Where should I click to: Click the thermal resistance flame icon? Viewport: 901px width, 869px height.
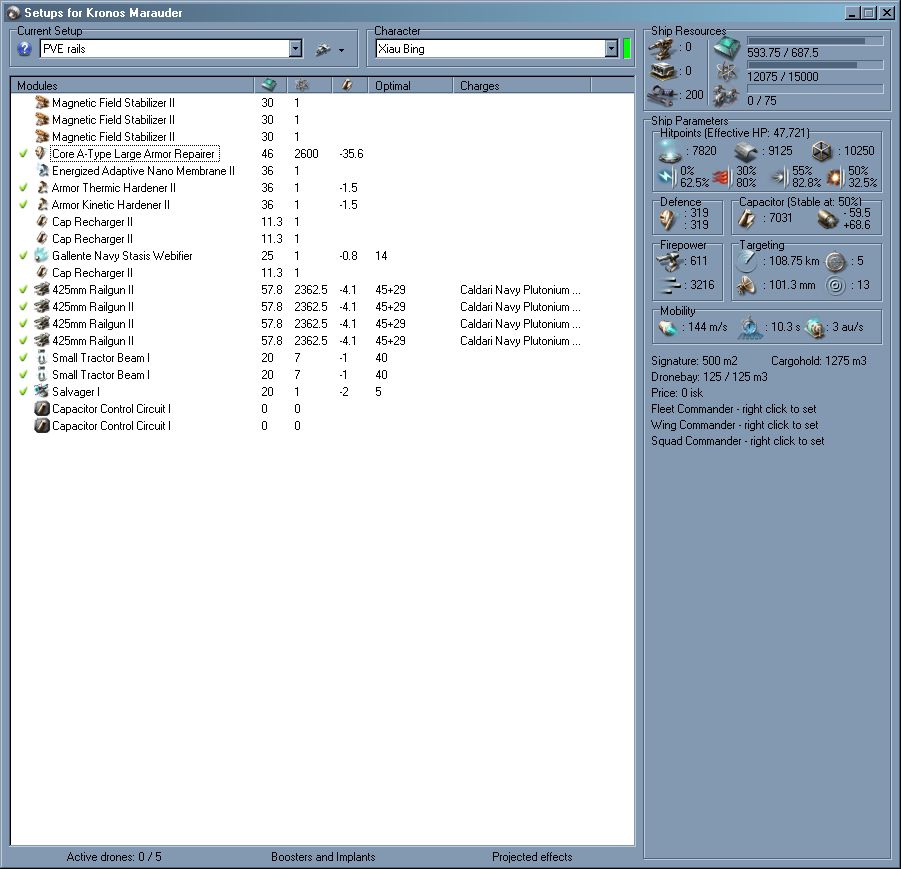(723, 178)
